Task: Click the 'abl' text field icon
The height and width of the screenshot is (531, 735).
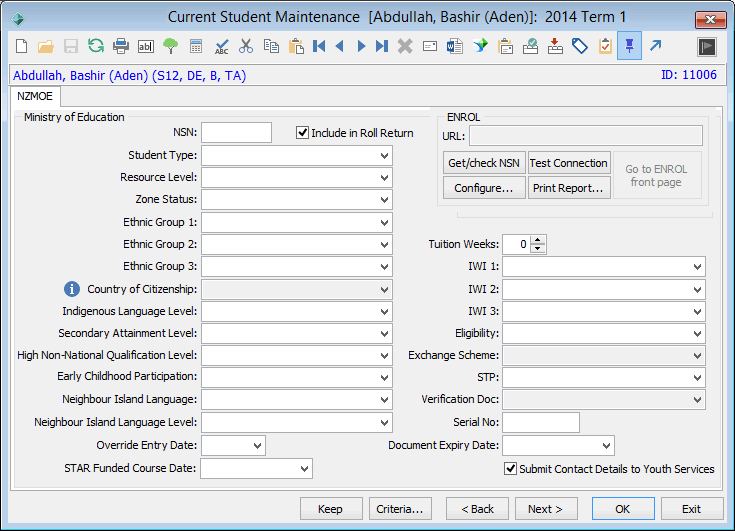Action: 146,46
